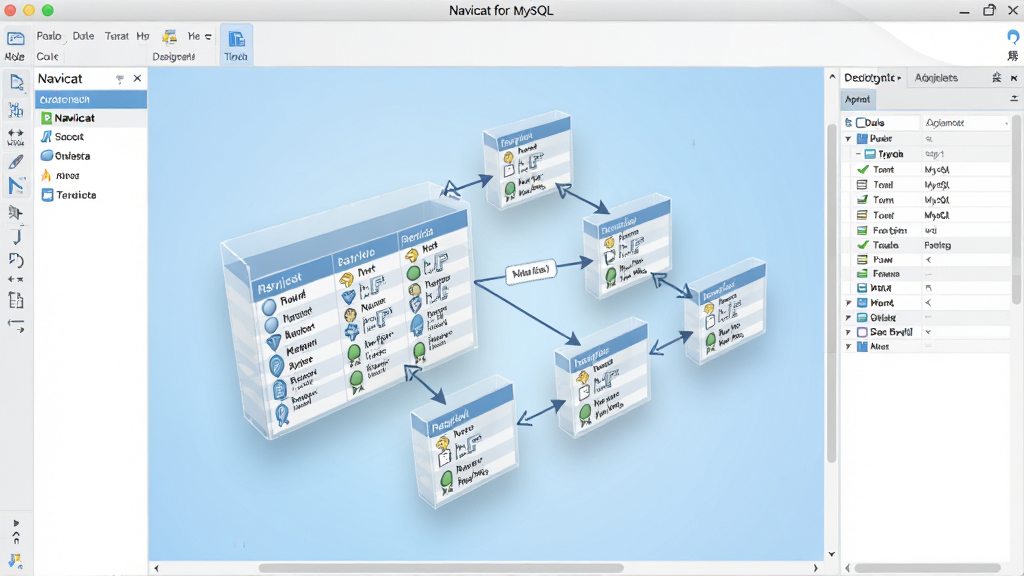Screen dimensions: 1024x576
Task: Pin the Navicat side panel
Action: [x=120, y=79]
